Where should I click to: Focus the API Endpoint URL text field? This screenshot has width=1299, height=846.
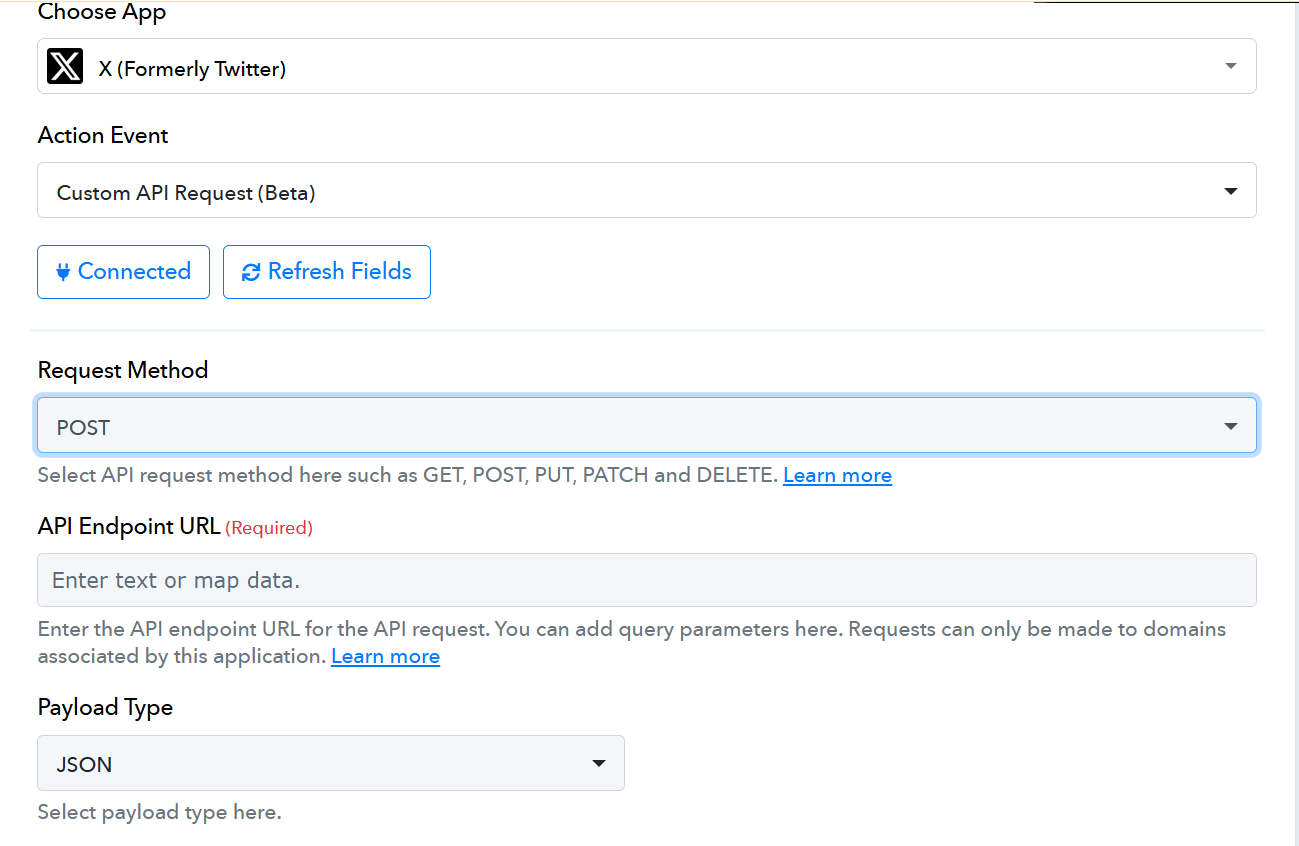646,580
